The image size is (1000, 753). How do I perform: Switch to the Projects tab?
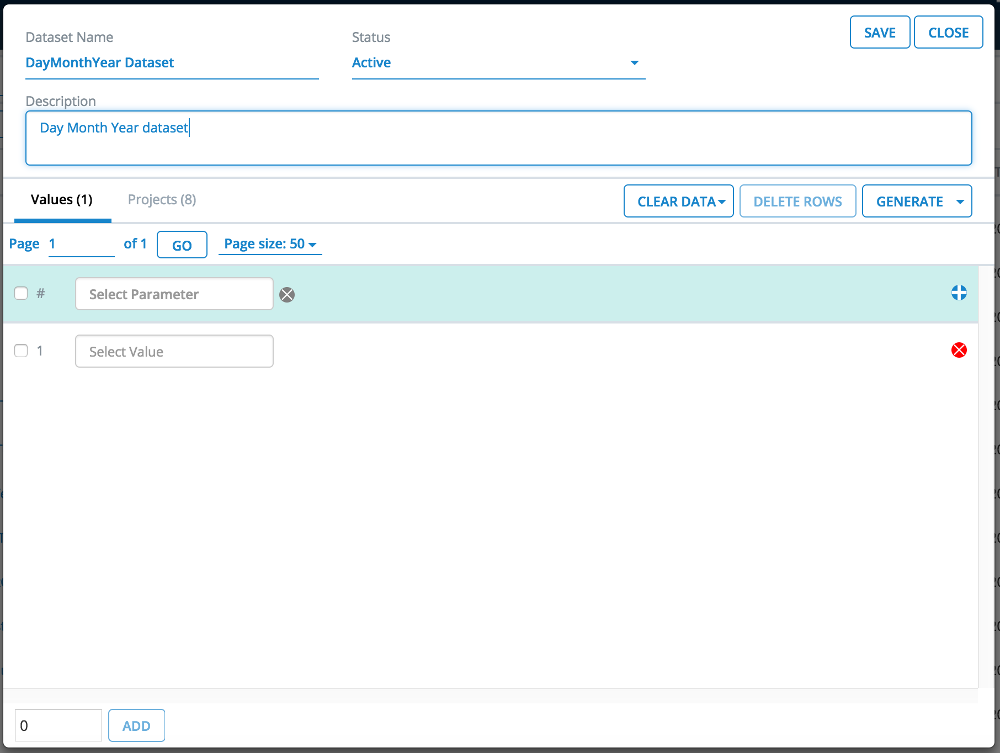tap(162, 200)
